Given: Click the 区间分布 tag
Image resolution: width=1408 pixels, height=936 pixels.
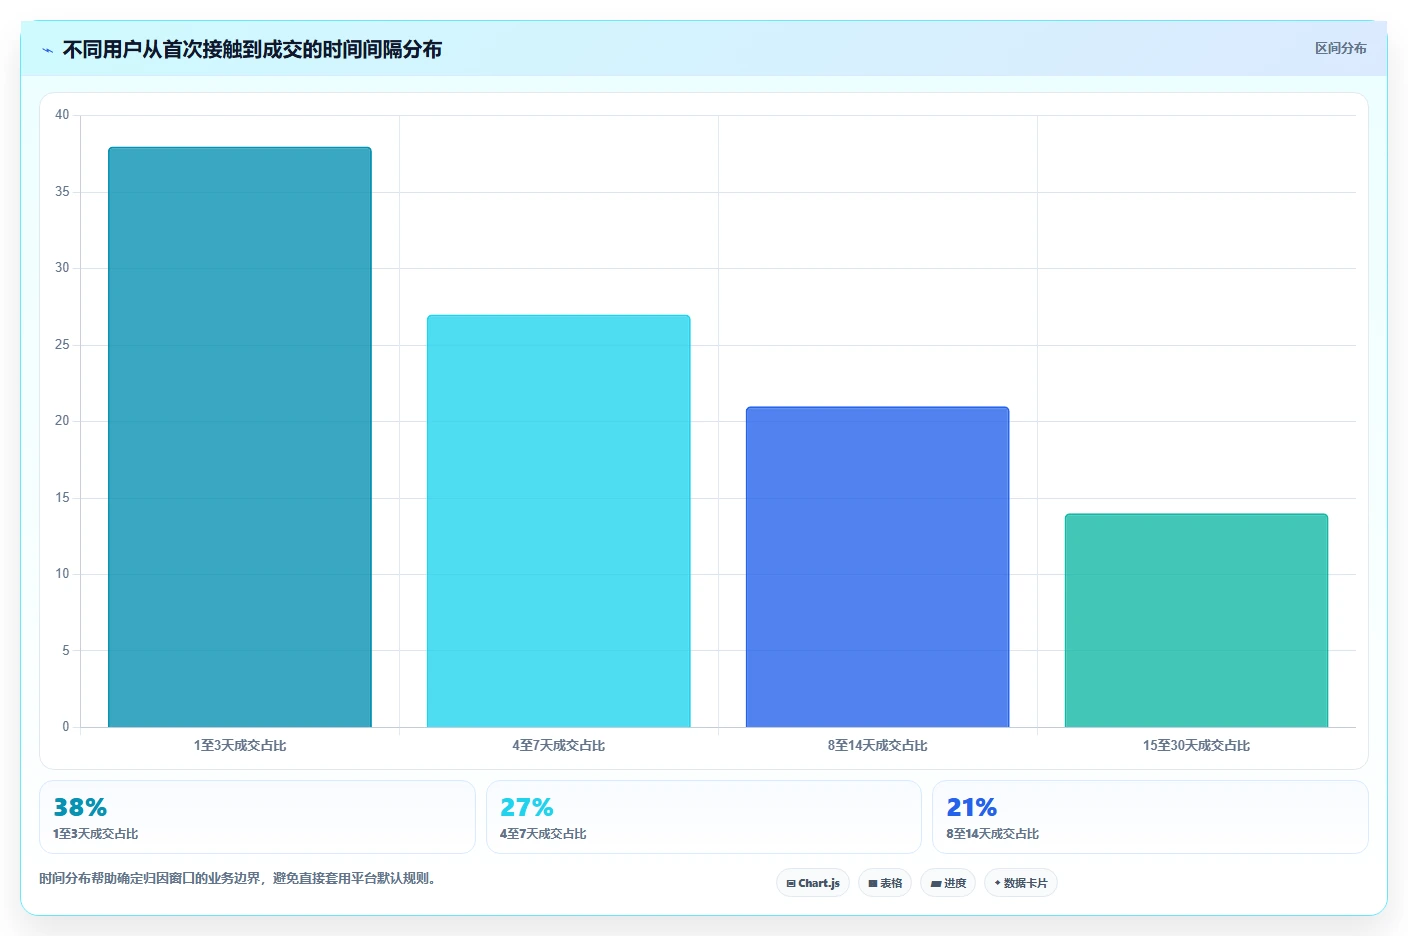Looking at the screenshot, I should (1340, 48).
